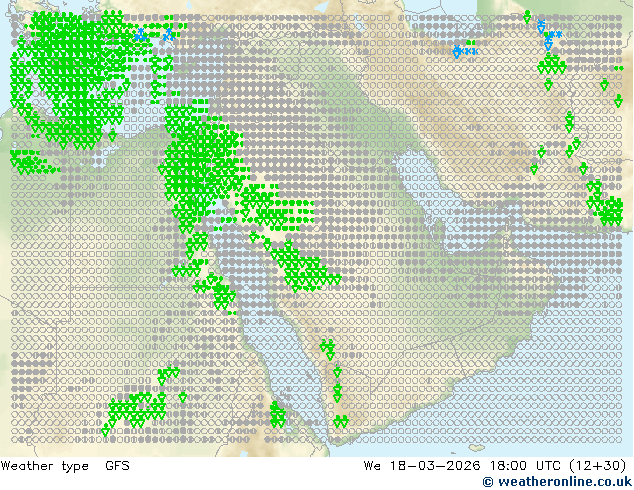This screenshot has width=634, height=490.
Task: Click the 'We 18-03-2026 18:00 UTC (12+30)' timestamp
Action: [x=495, y=466]
